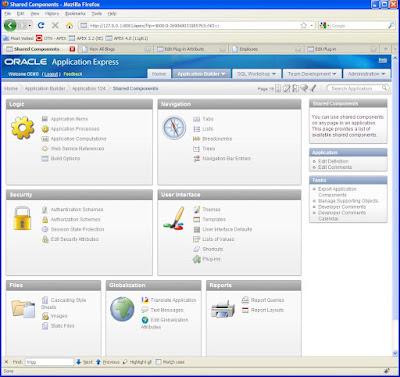The image size is (400, 377).
Task: Open the Authentication Schemes link
Action: 77,209
